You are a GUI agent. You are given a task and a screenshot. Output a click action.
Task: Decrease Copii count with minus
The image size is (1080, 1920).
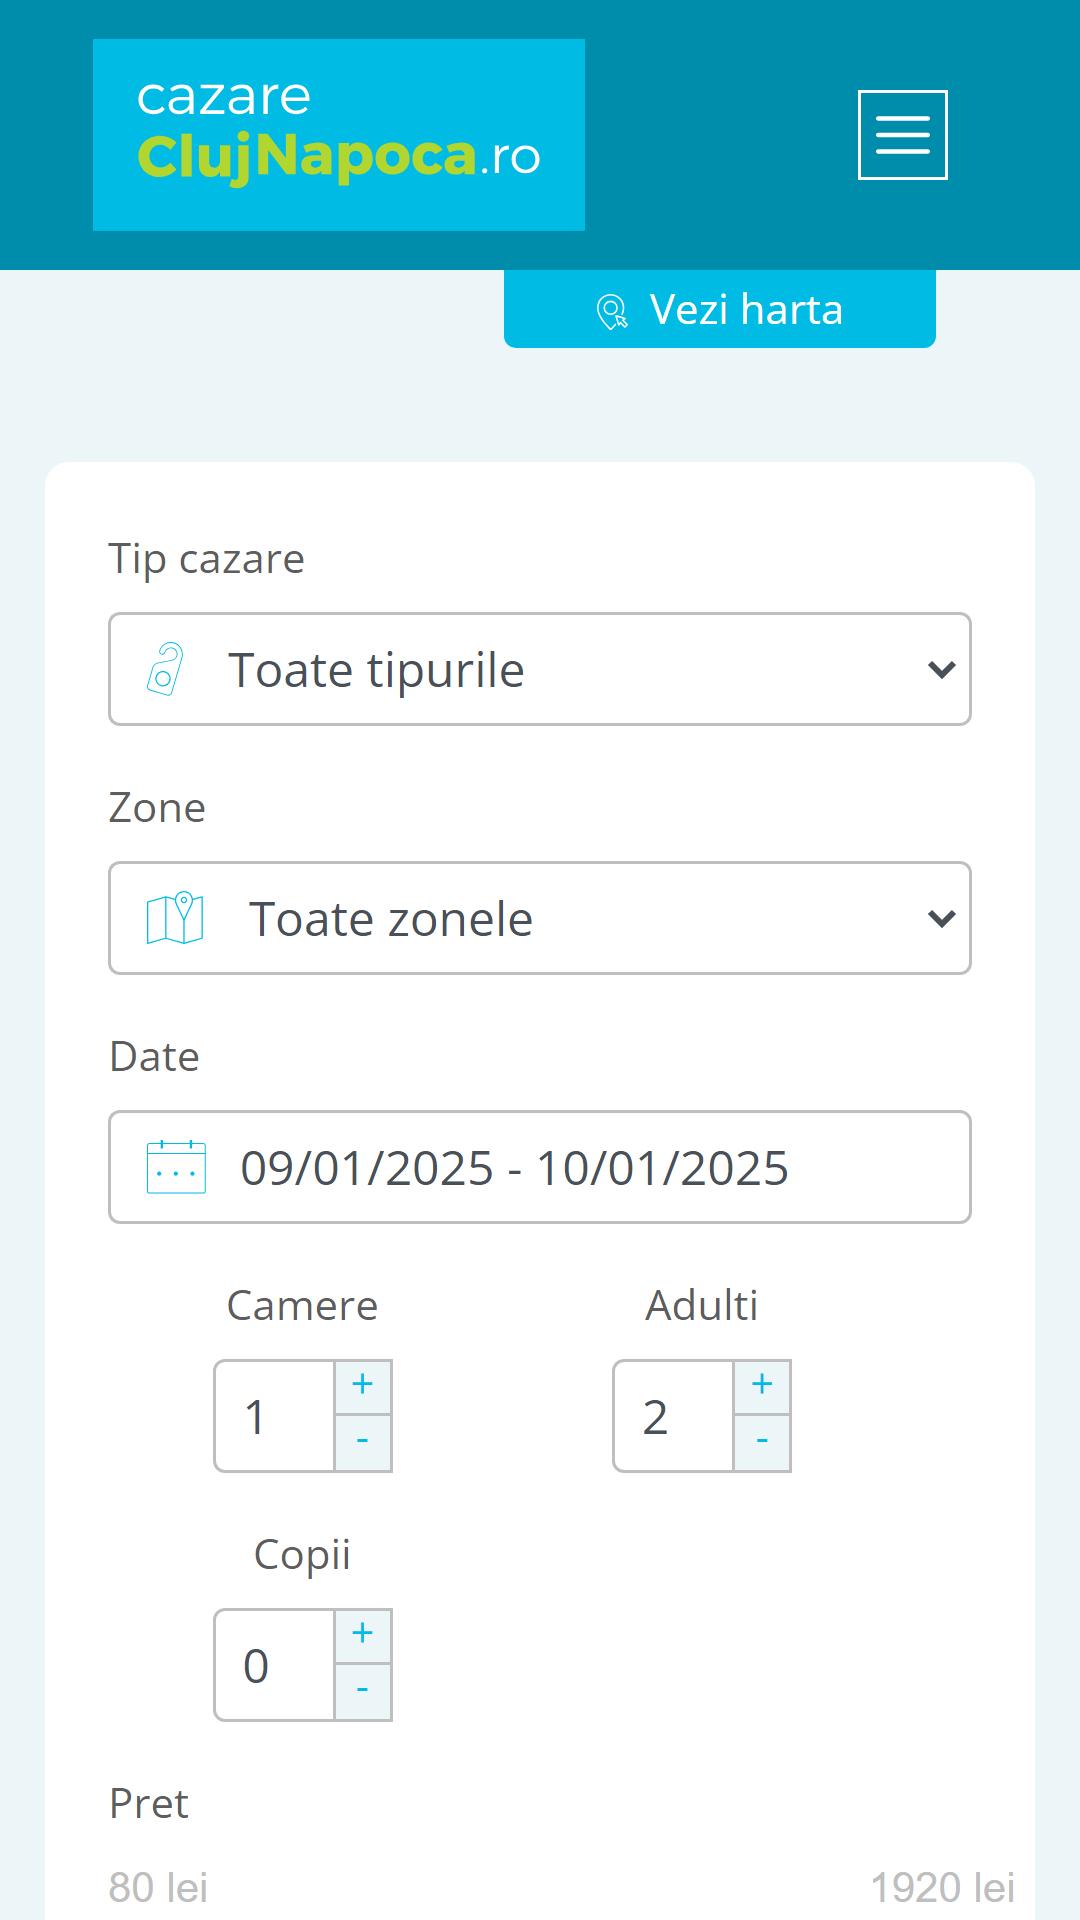362,1691
